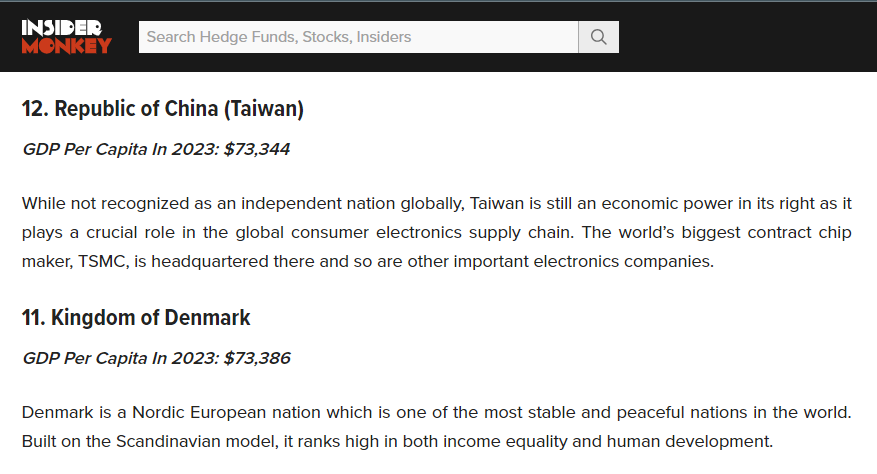
Task: Click the Denmark paragraph starting 'Denmark is a Nordic'
Action: [436, 427]
